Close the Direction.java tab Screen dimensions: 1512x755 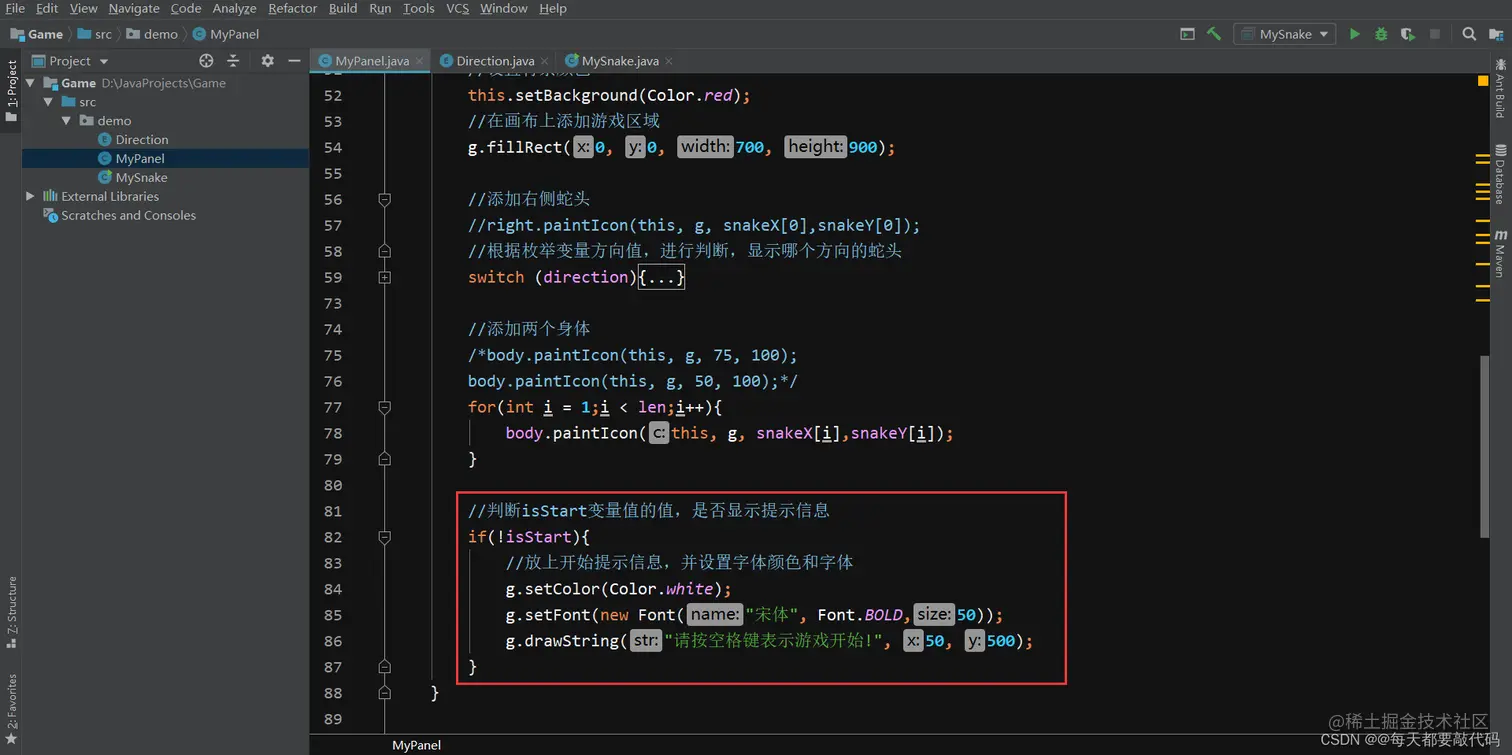click(x=545, y=61)
